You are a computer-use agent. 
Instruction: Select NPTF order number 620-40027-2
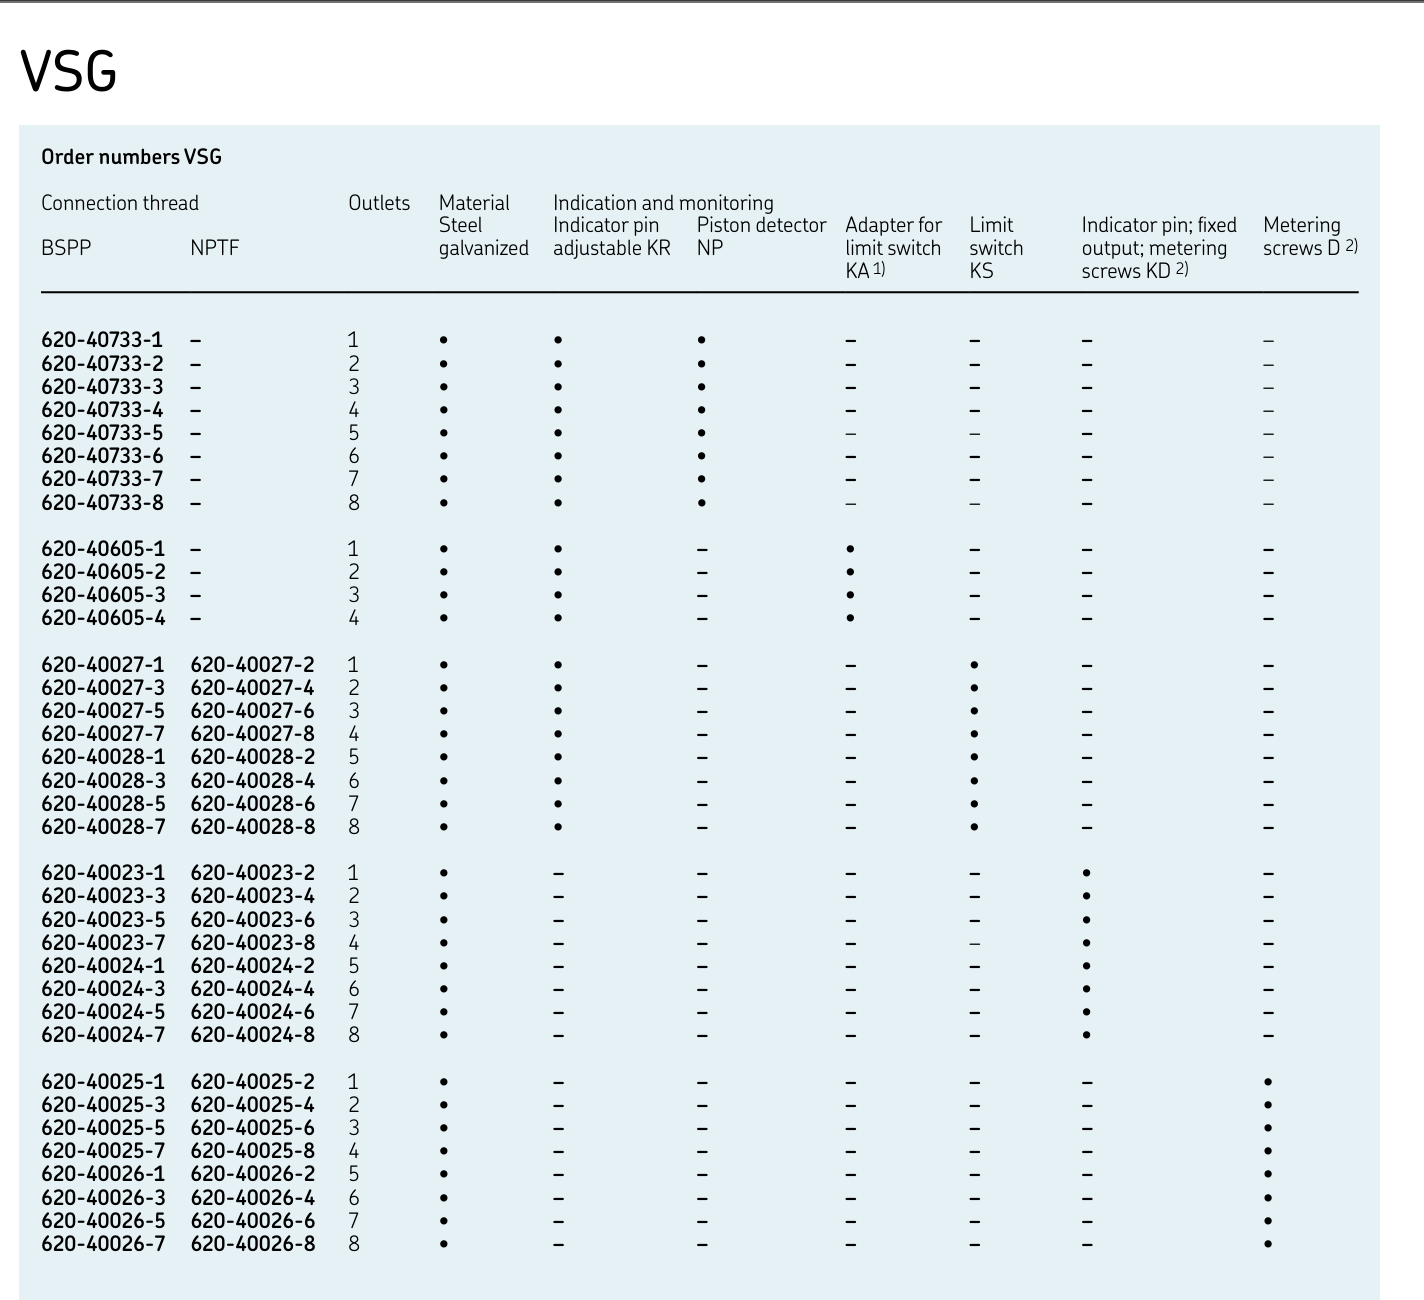tap(252, 665)
